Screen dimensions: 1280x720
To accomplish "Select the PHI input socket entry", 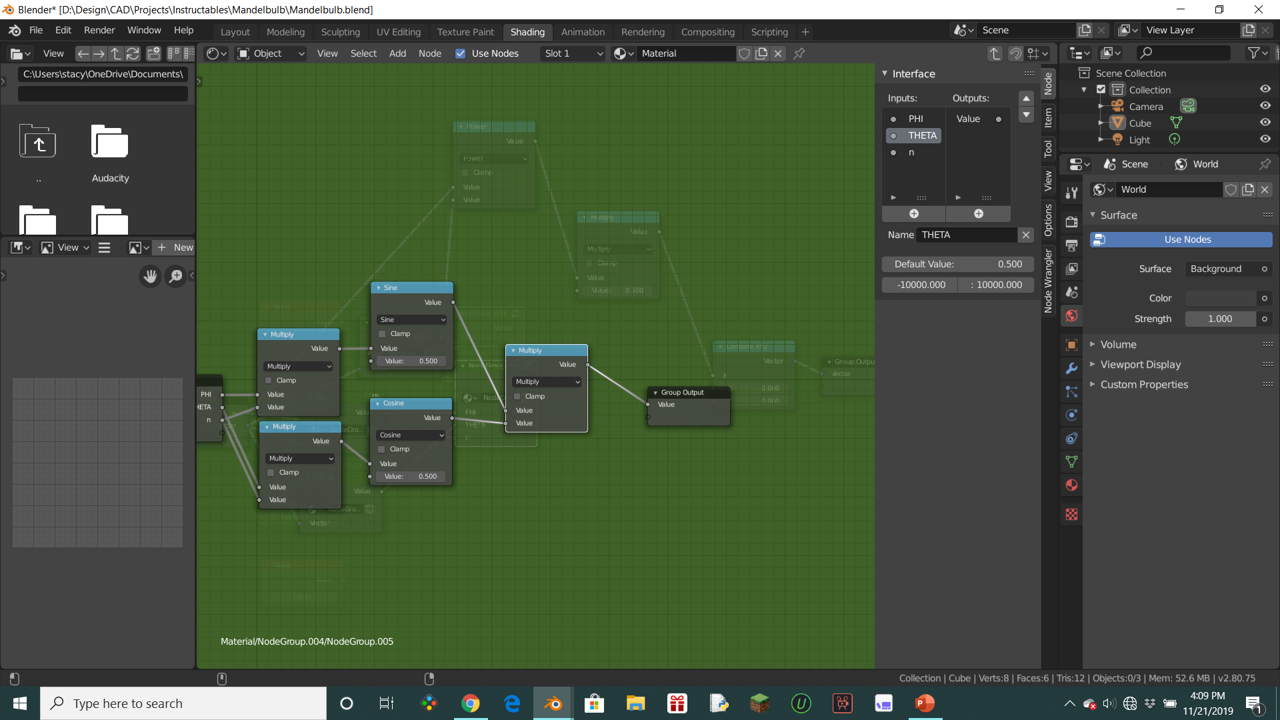I will 914,119.
